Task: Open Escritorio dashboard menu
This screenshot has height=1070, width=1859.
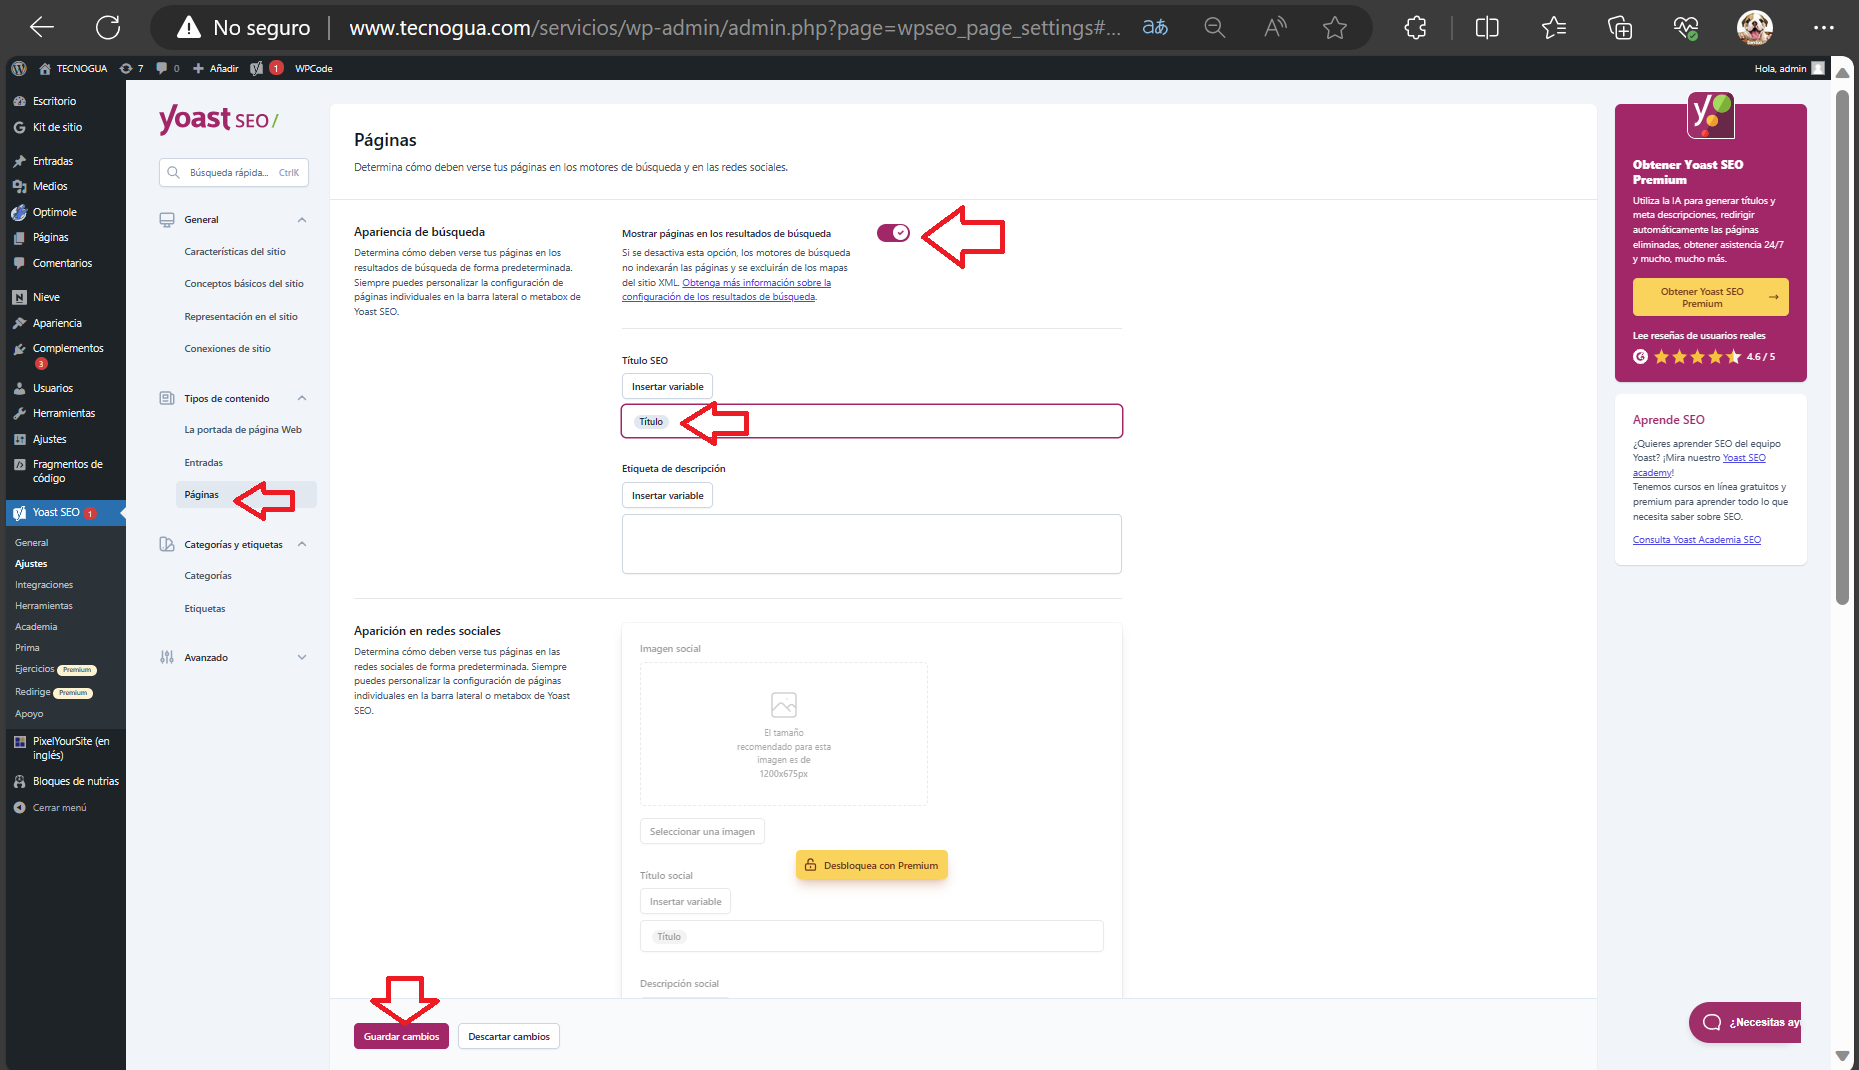Action: [54, 101]
